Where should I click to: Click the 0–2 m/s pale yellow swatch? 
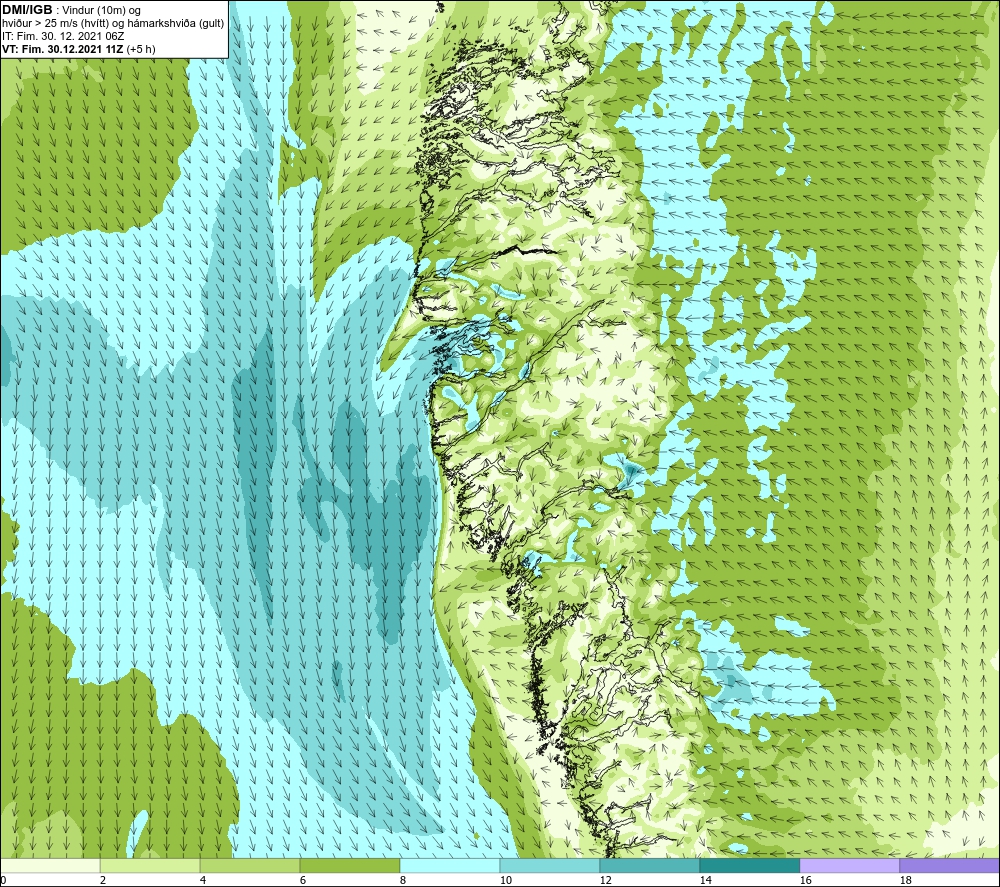pos(50,865)
